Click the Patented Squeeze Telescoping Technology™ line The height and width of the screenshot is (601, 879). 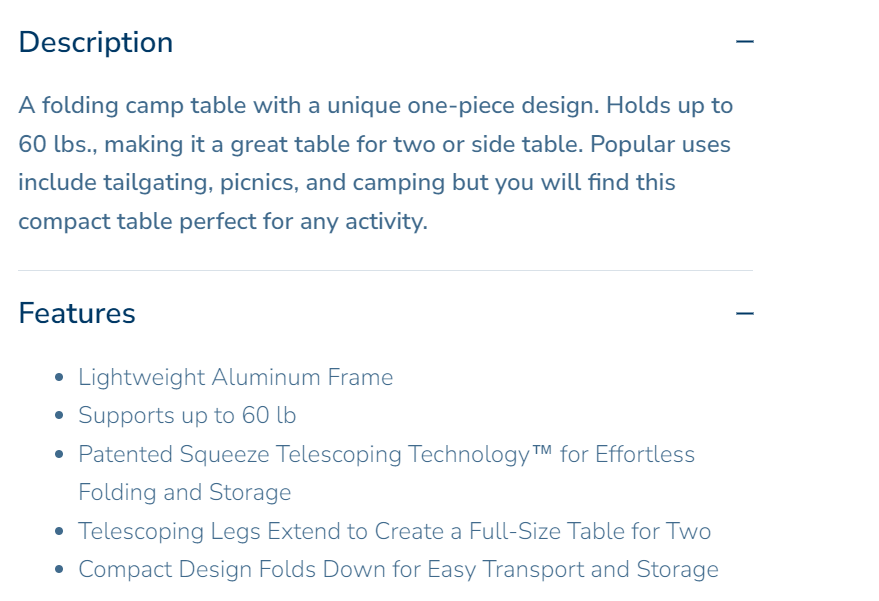(386, 454)
